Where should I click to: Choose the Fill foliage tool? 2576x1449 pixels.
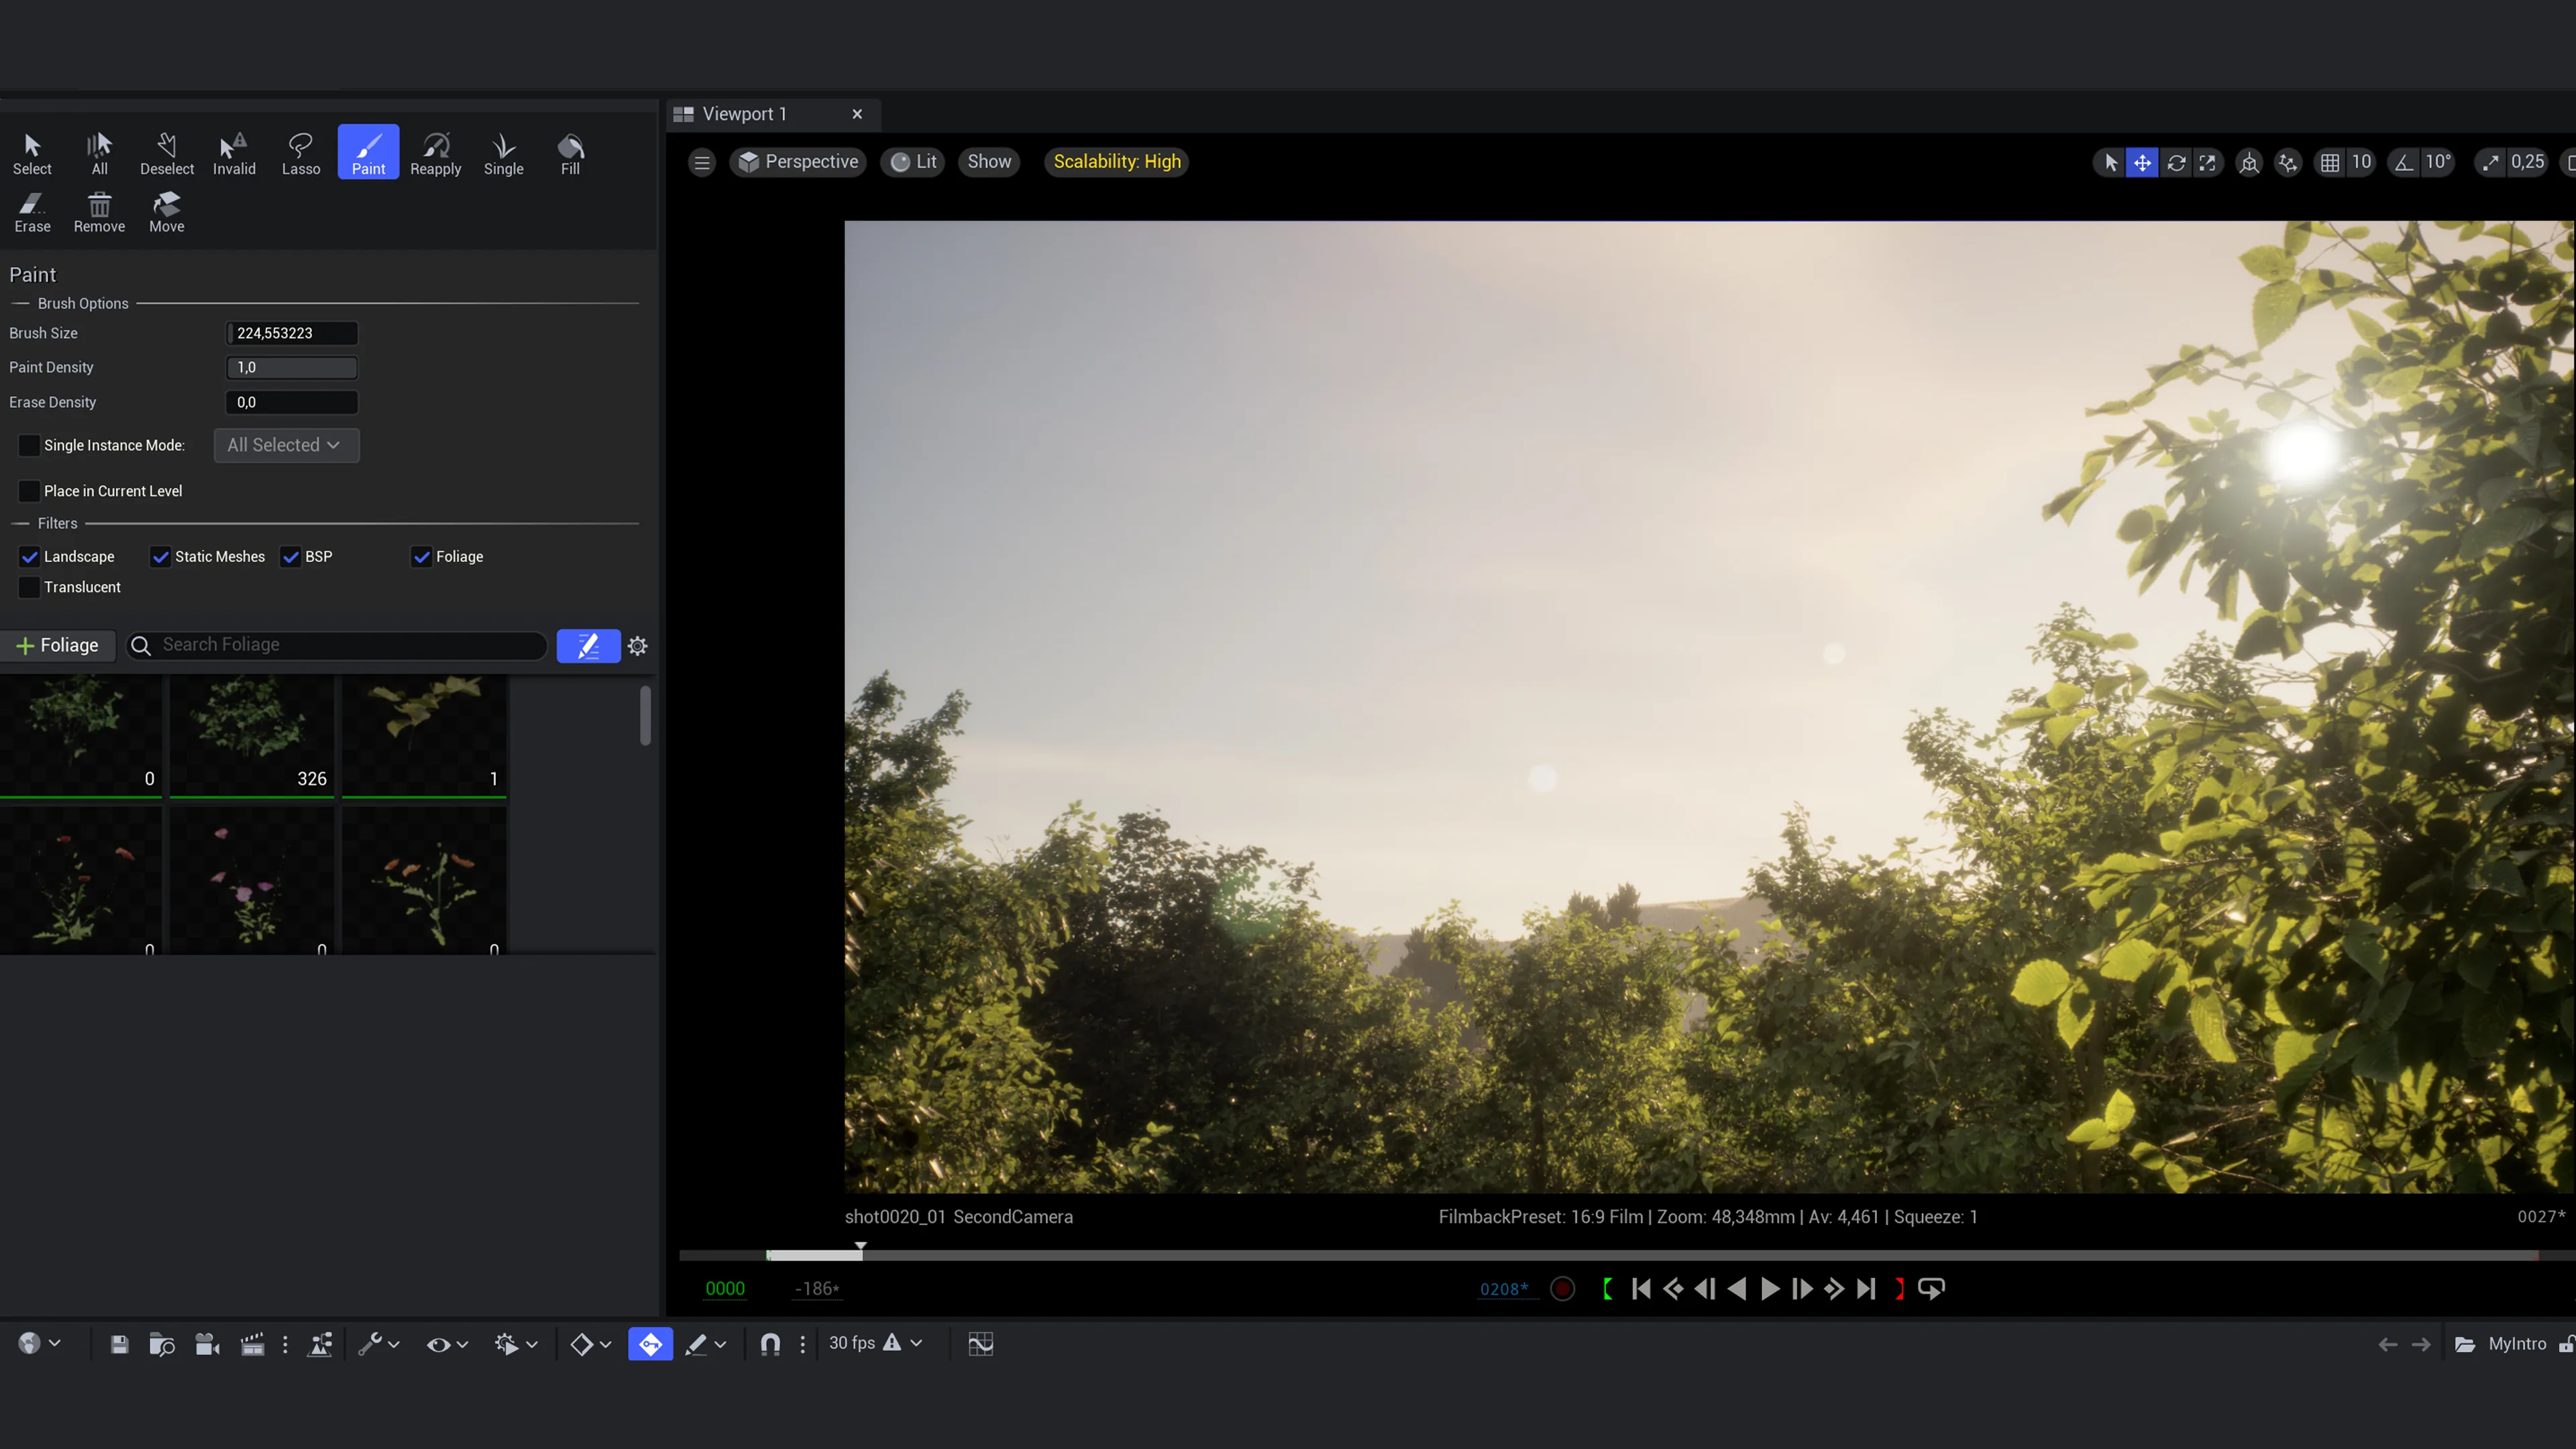(x=570, y=153)
